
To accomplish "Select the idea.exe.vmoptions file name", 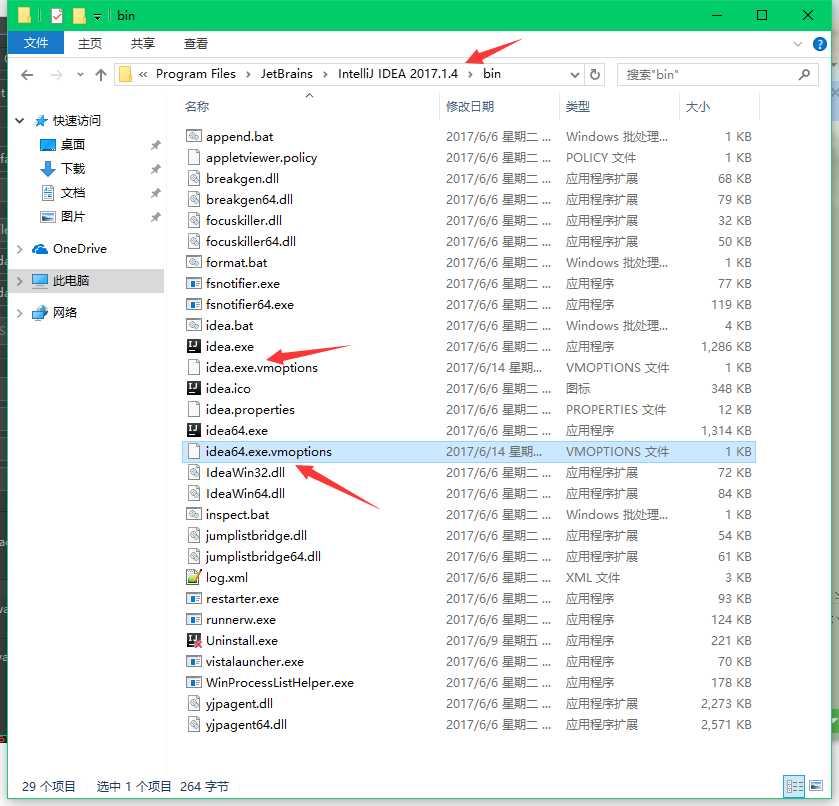I will click(262, 368).
